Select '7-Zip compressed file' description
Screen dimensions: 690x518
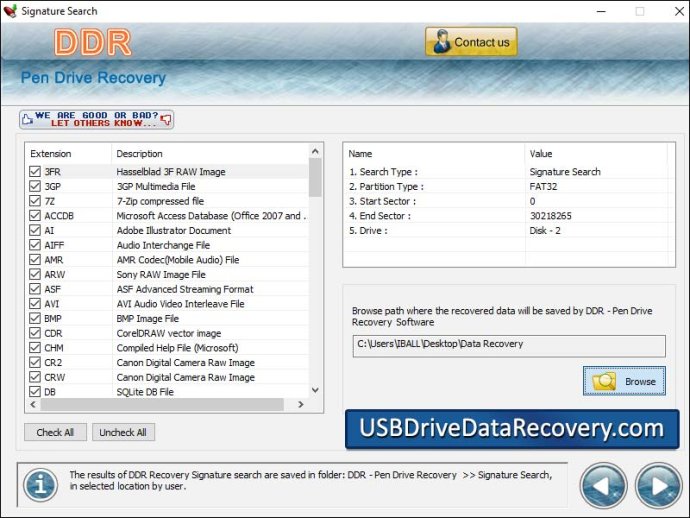coord(160,201)
